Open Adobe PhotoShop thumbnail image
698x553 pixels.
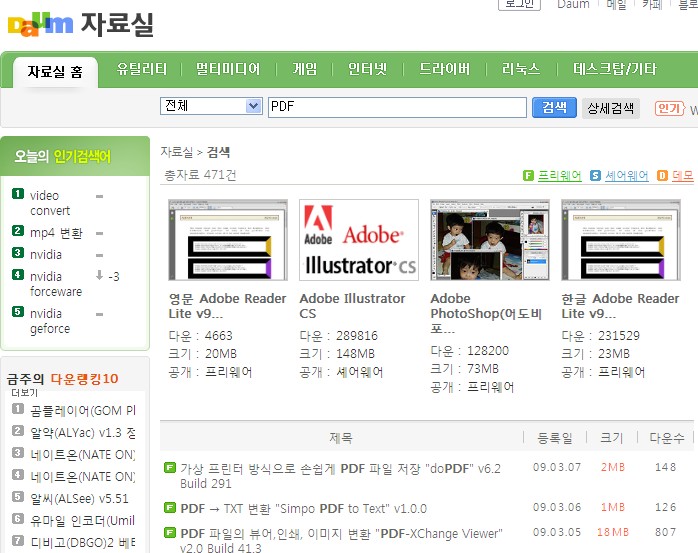tap(490, 240)
